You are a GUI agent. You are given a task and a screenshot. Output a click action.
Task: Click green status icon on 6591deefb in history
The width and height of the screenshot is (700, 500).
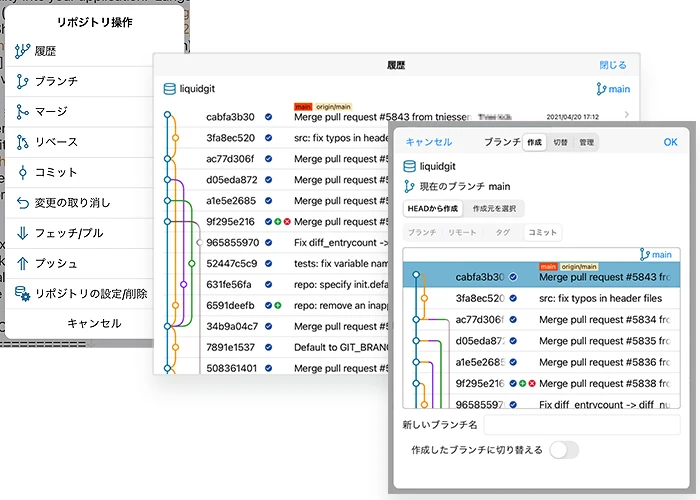(278, 305)
